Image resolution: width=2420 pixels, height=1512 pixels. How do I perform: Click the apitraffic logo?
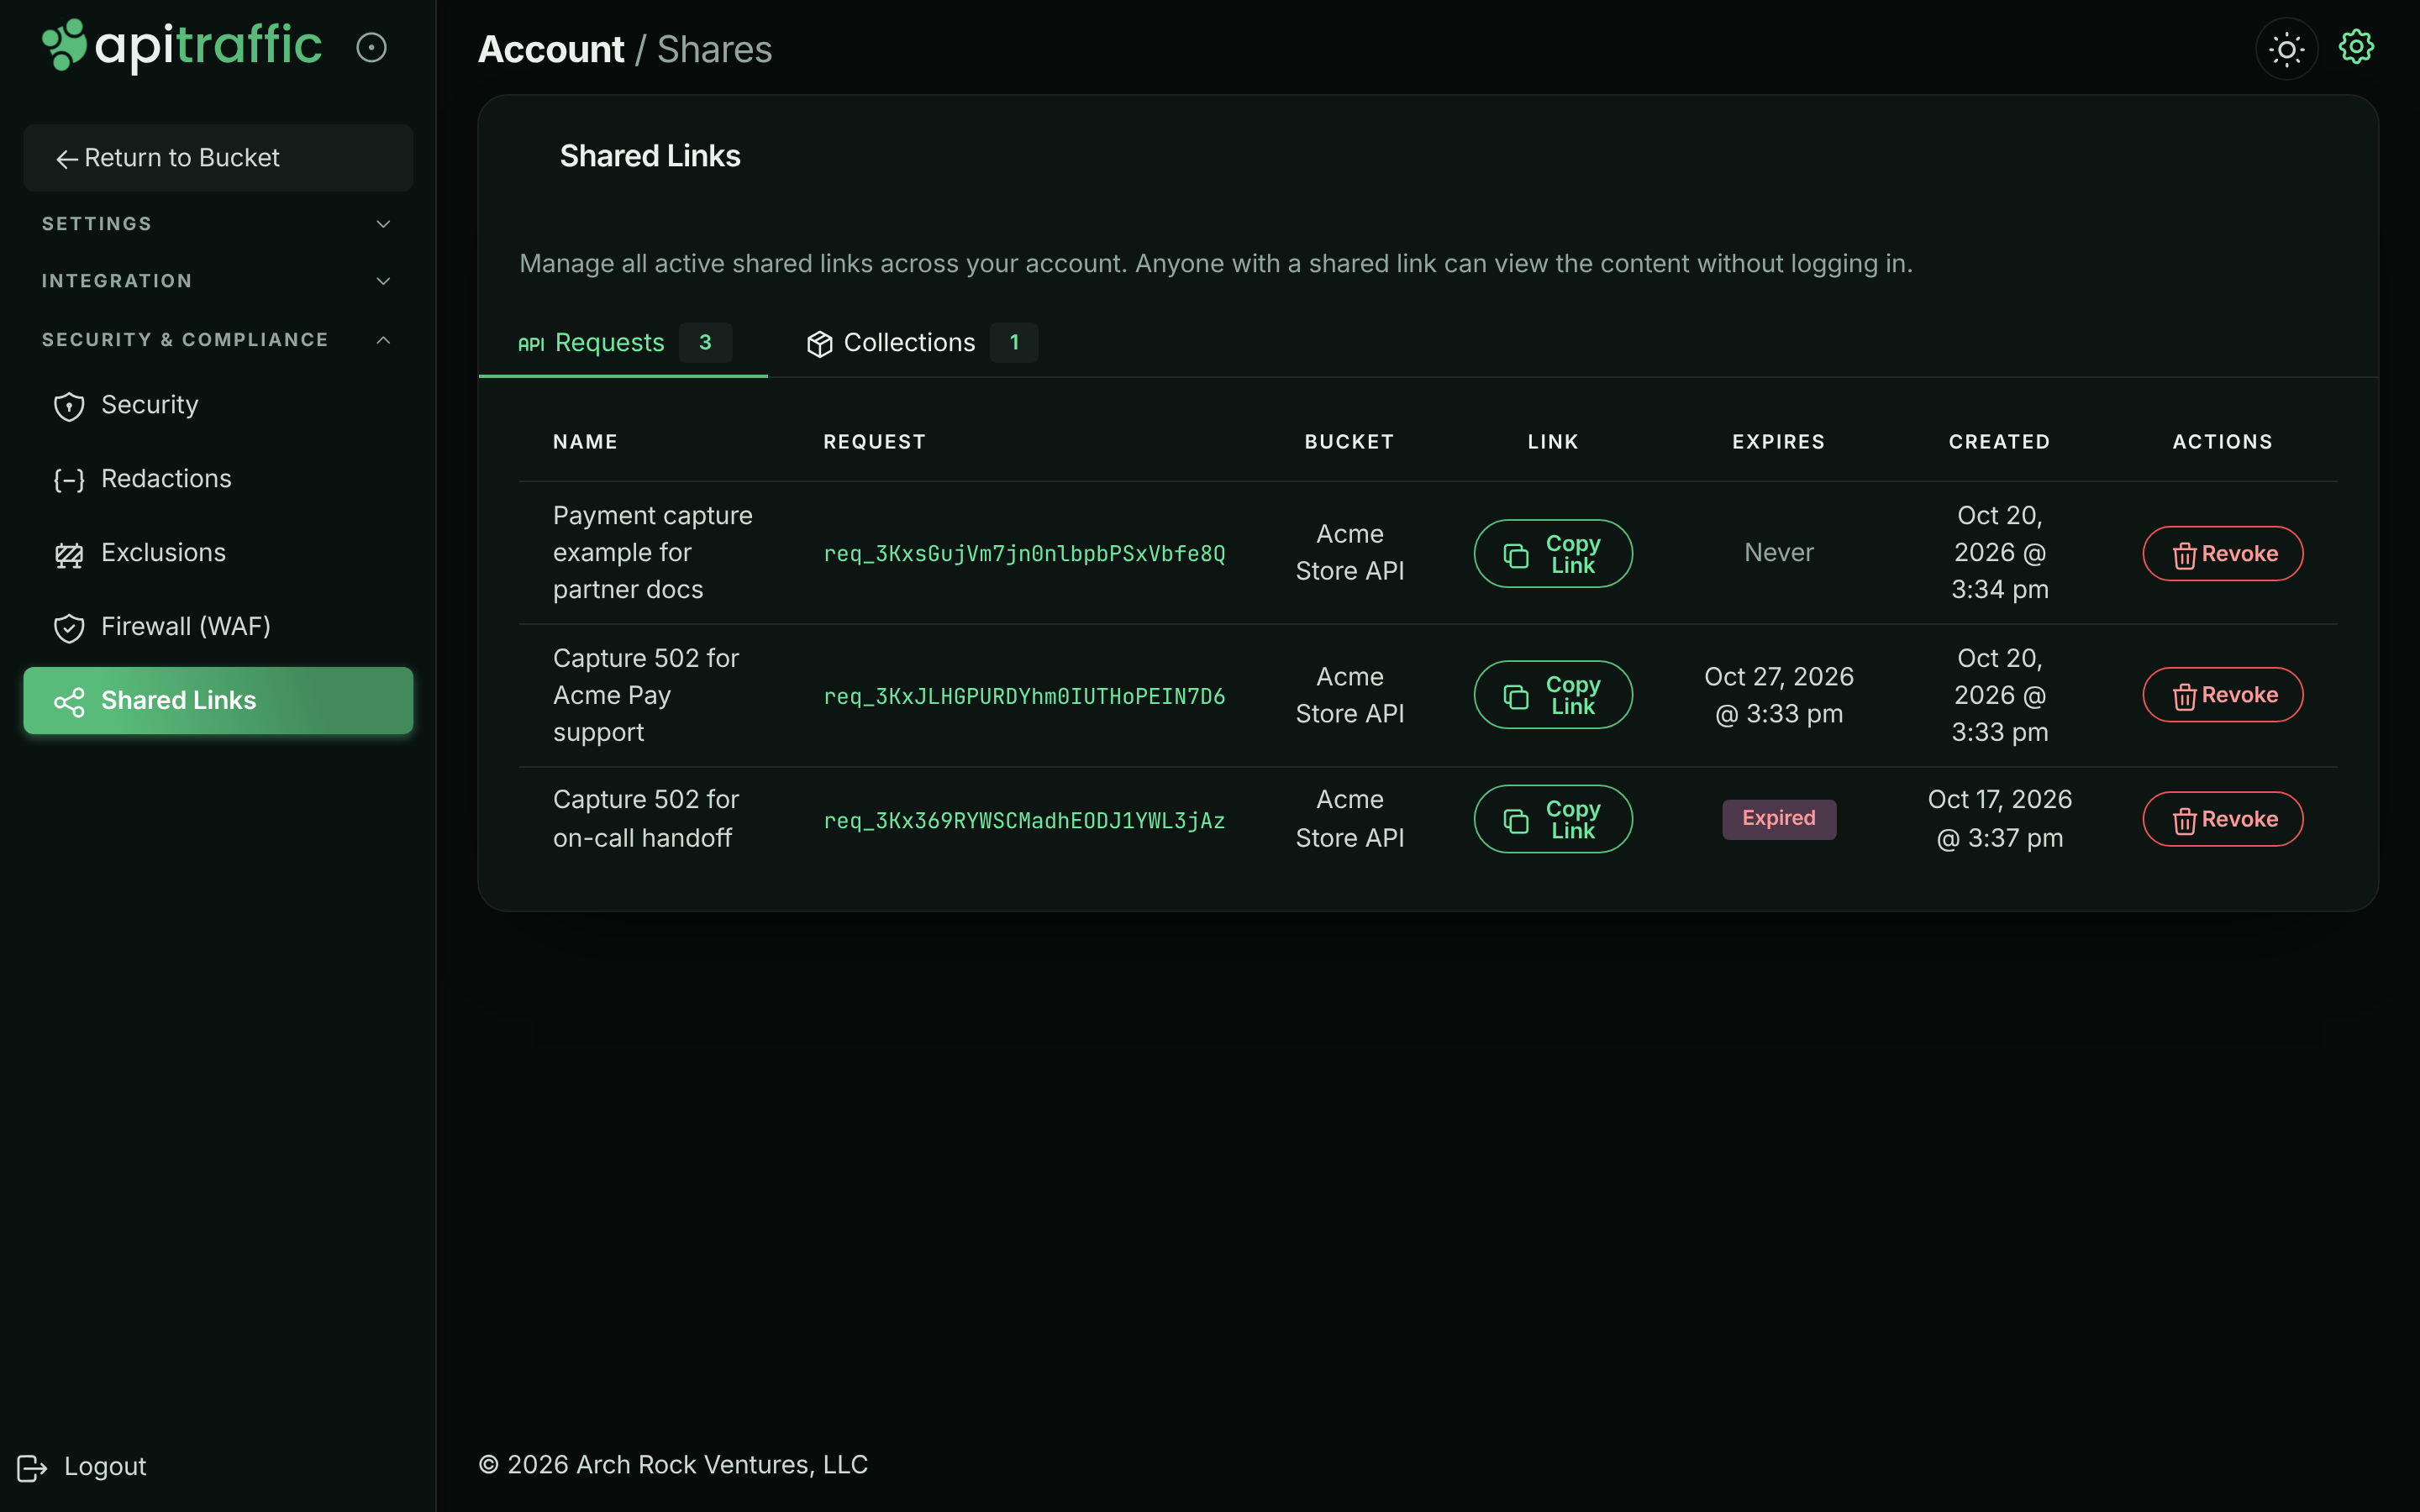[181, 46]
